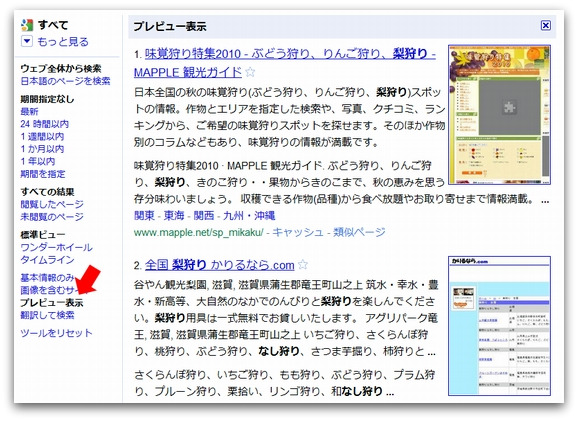Filter results to 1 か月以内

tap(42, 149)
